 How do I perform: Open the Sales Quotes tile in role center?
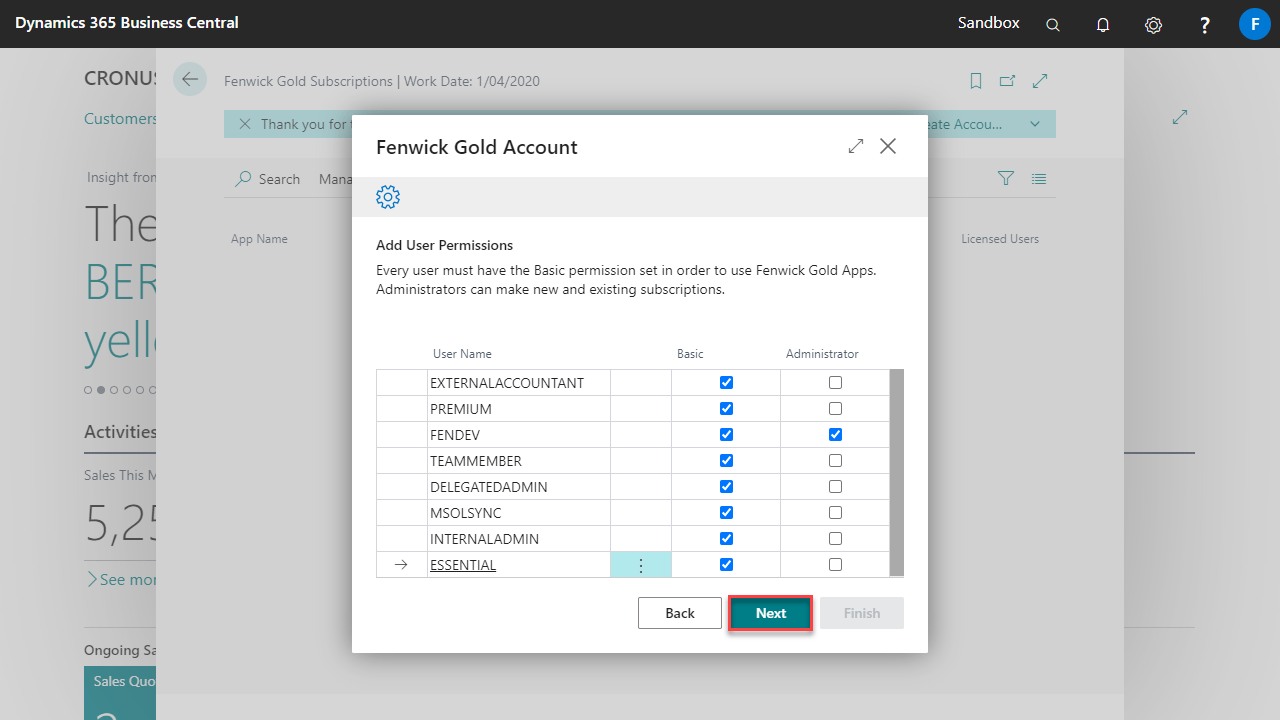point(120,693)
